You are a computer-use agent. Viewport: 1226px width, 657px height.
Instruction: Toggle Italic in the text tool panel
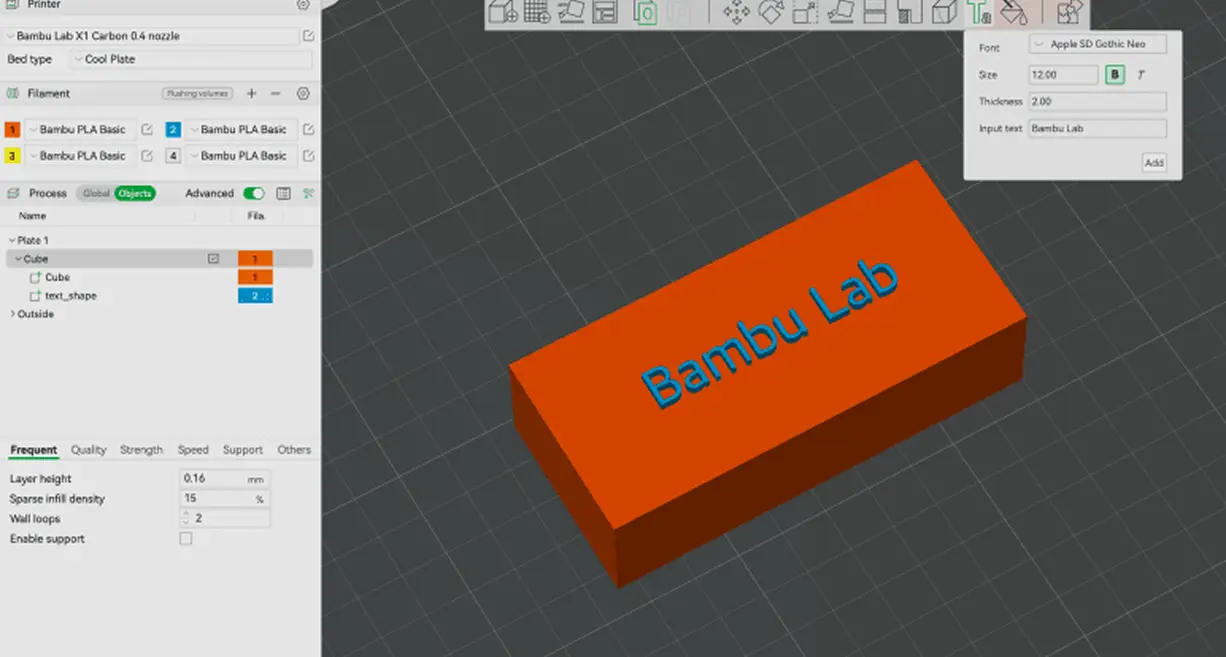click(x=1141, y=75)
